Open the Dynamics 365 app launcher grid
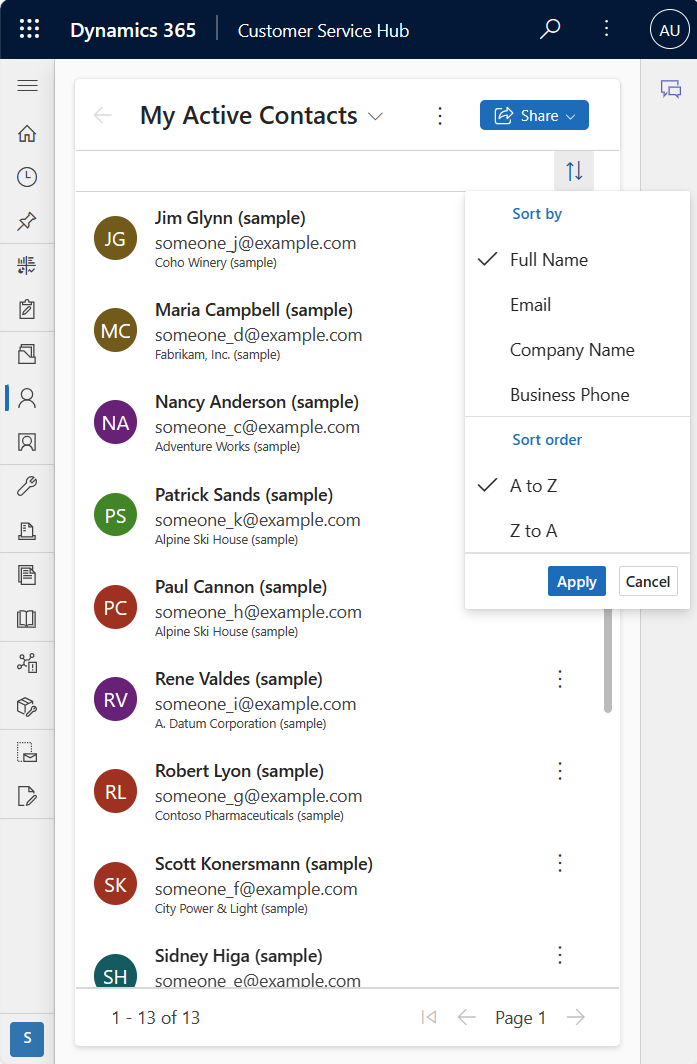The image size is (697, 1064). pyautogui.click(x=29, y=29)
